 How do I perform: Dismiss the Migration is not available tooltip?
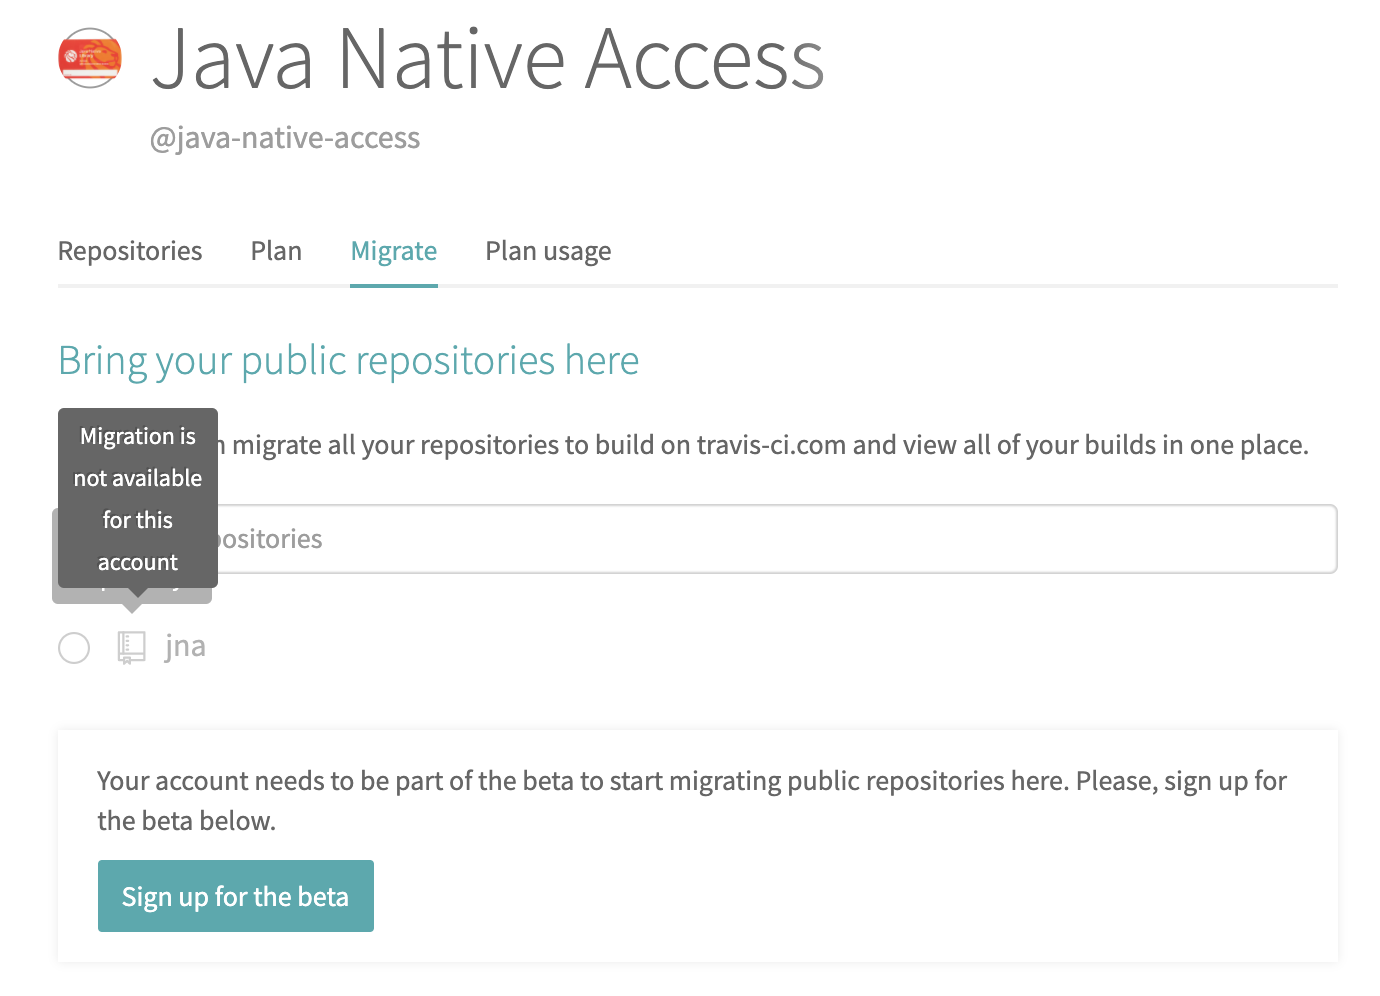(x=137, y=498)
